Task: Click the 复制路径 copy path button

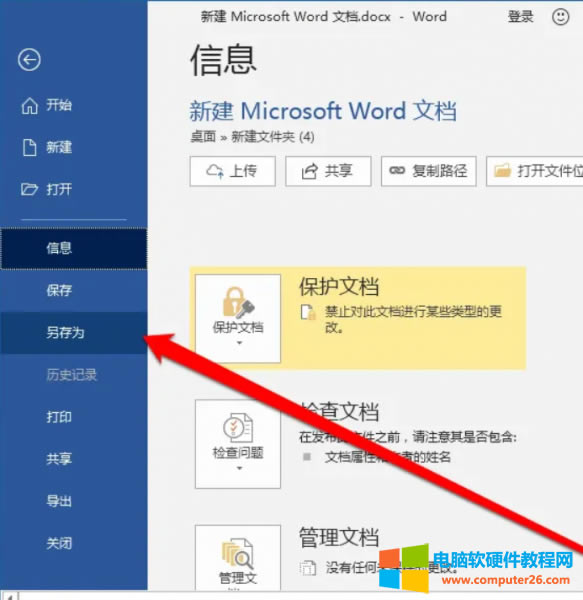Action: [429, 171]
